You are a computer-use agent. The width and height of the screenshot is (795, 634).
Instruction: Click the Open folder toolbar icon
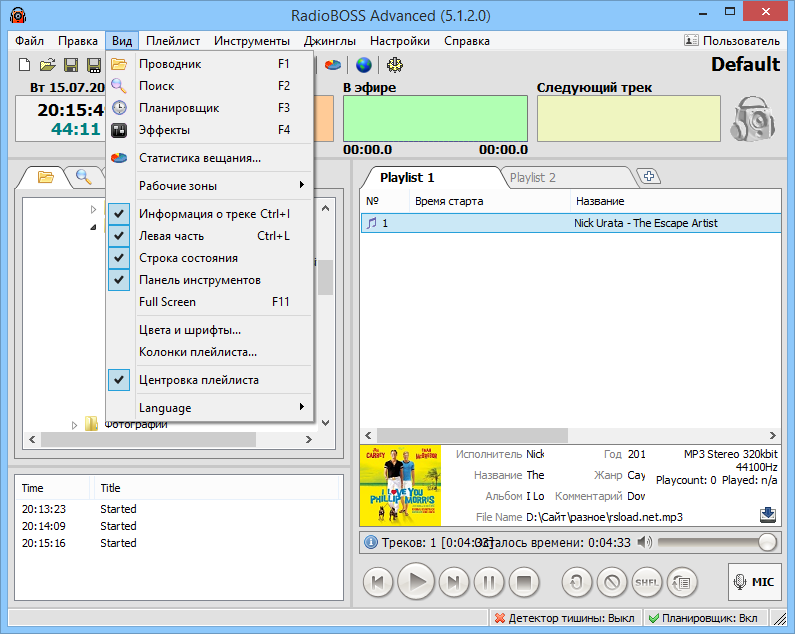tap(47, 64)
